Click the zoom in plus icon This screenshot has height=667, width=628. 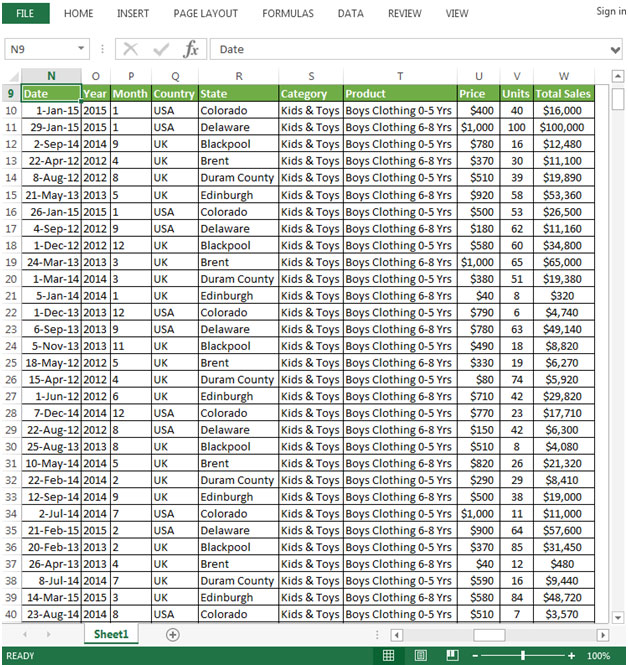click(x=571, y=656)
